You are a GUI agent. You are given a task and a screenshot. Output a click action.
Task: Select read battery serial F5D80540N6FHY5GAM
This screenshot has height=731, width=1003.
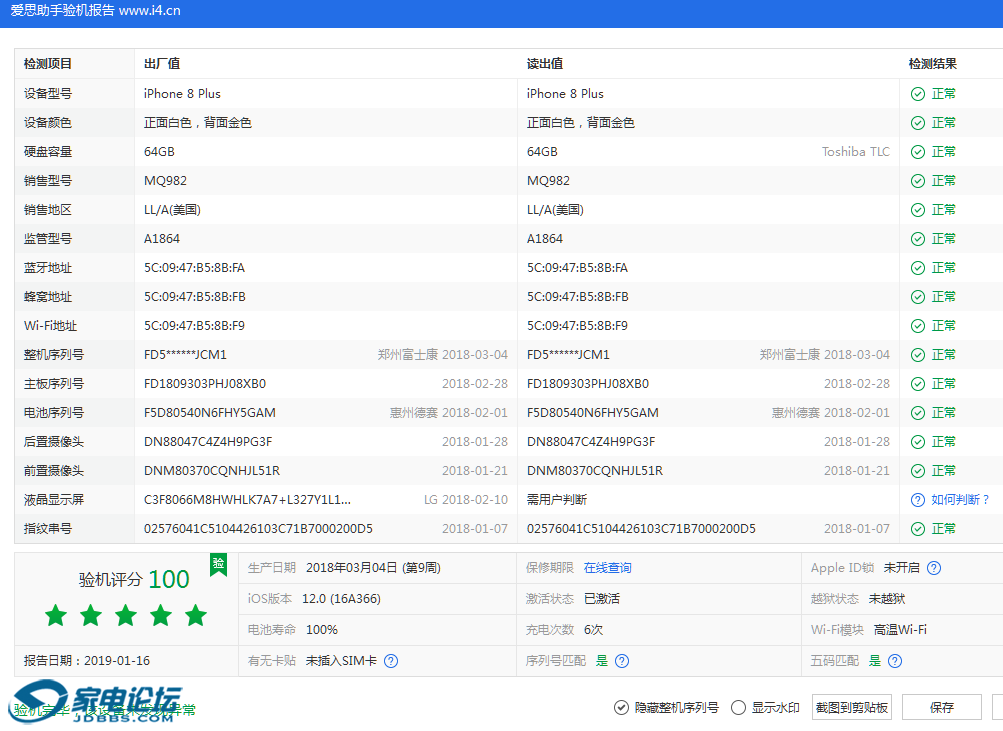tap(592, 413)
